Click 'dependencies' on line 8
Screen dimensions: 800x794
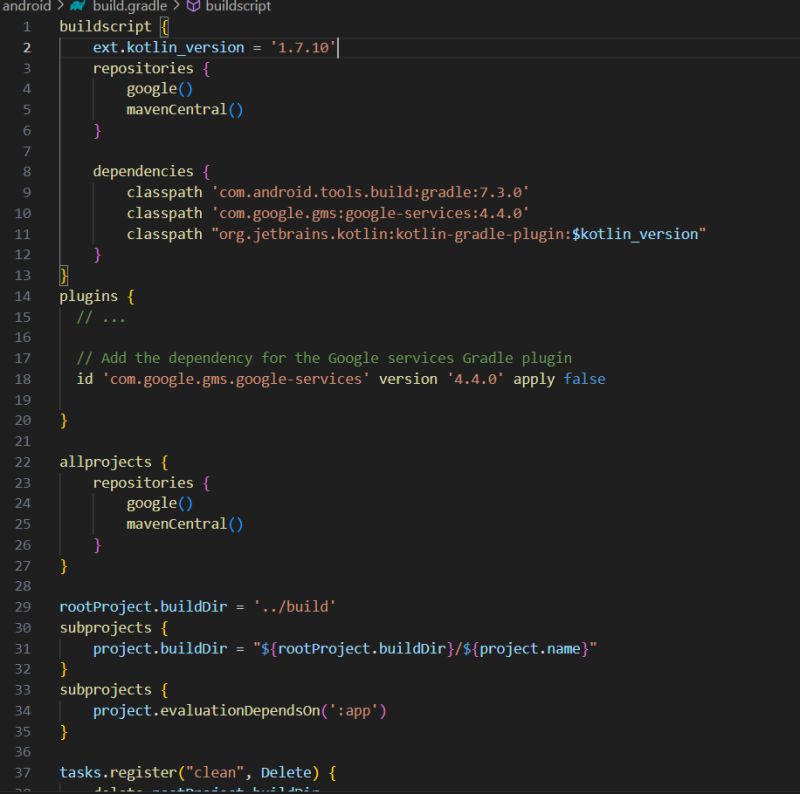pyautogui.click(x=143, y=172)
